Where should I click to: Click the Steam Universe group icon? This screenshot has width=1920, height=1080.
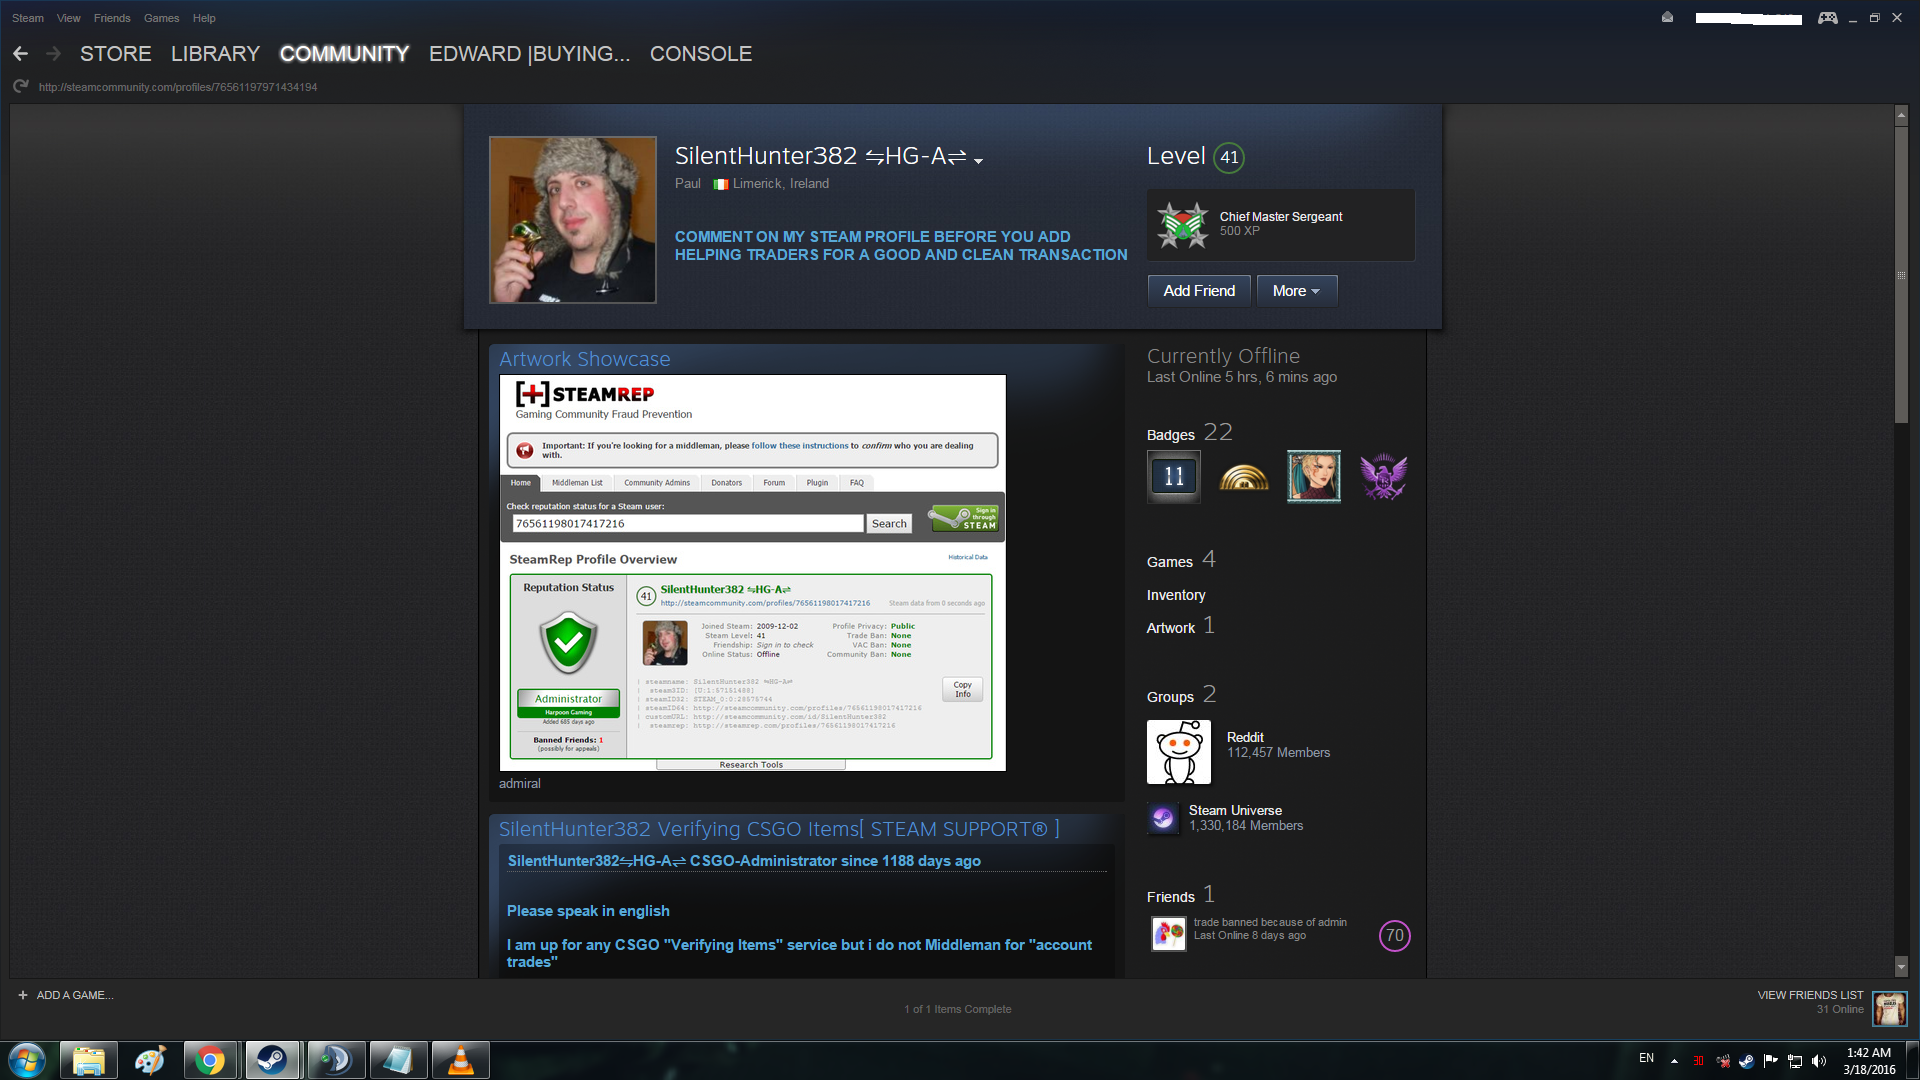click(1162, 818)
